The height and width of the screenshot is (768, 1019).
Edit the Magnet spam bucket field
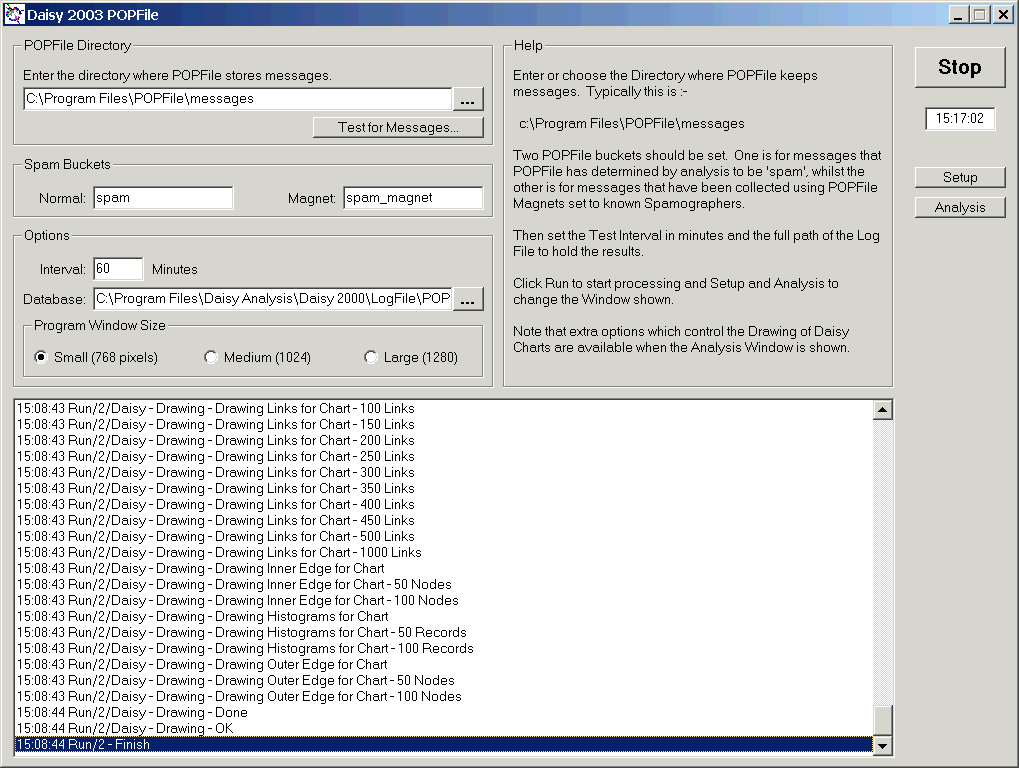tap(413, 198)
